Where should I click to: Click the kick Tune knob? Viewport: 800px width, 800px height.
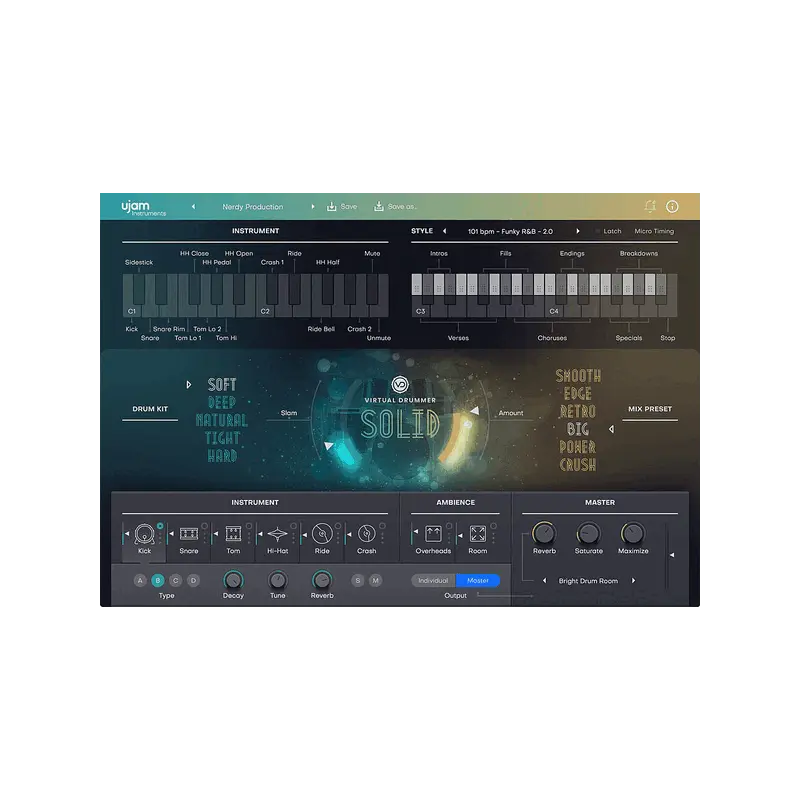[x=278, y=580]
